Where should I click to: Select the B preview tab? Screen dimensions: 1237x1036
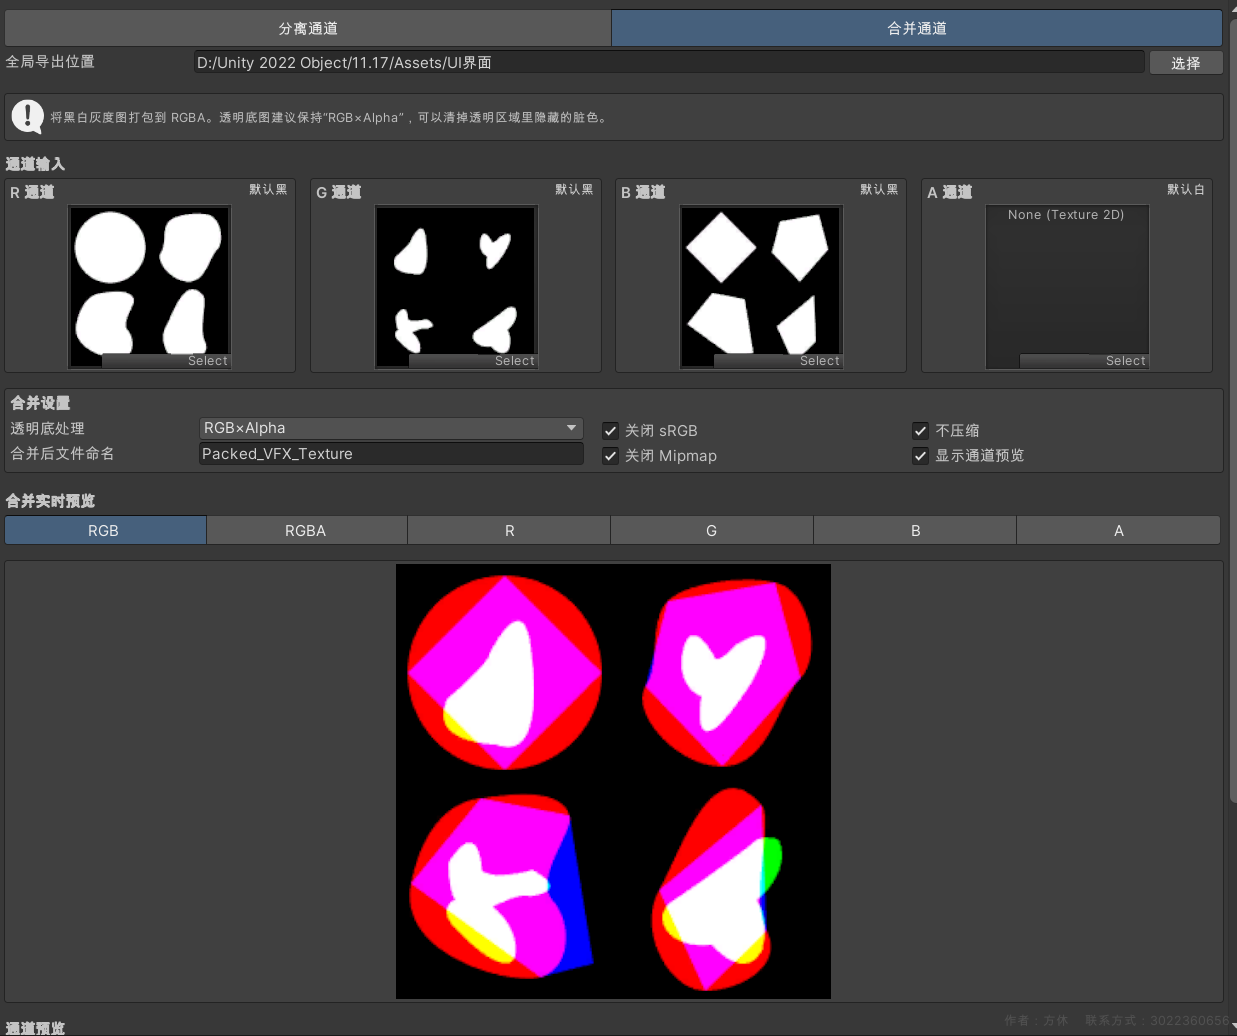915,530
